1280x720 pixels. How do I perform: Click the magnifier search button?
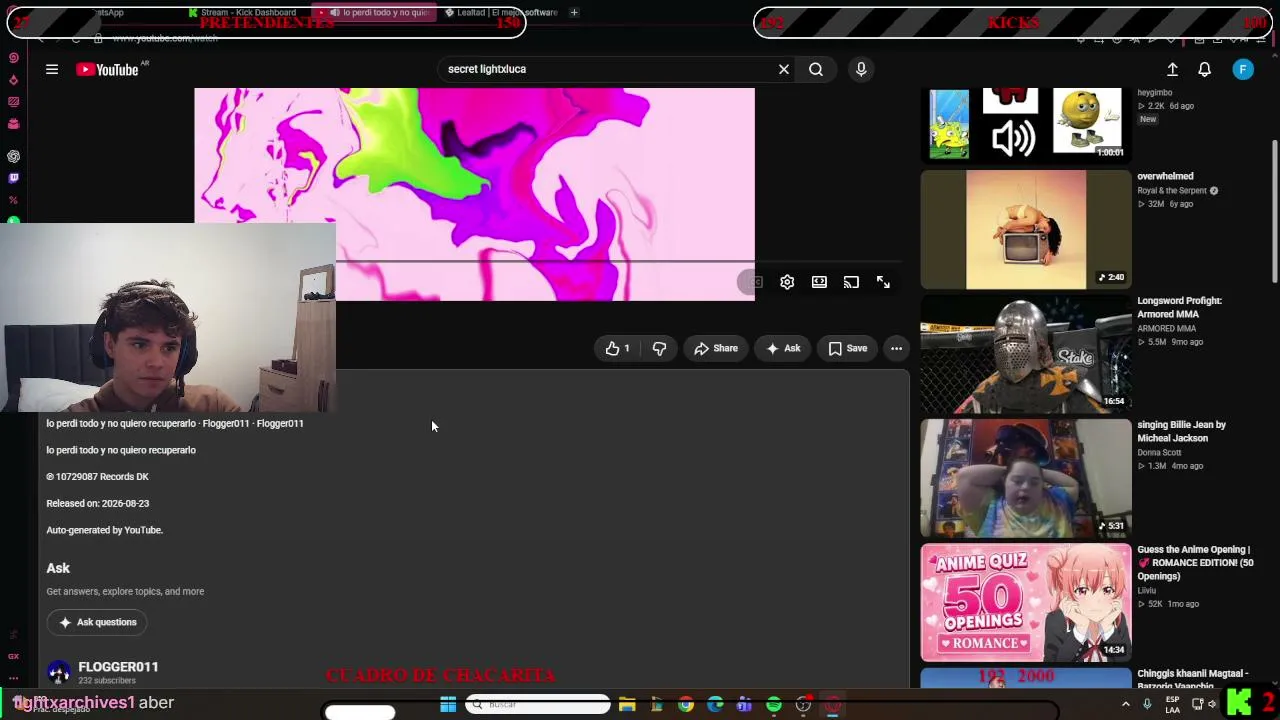pos(816,69)
